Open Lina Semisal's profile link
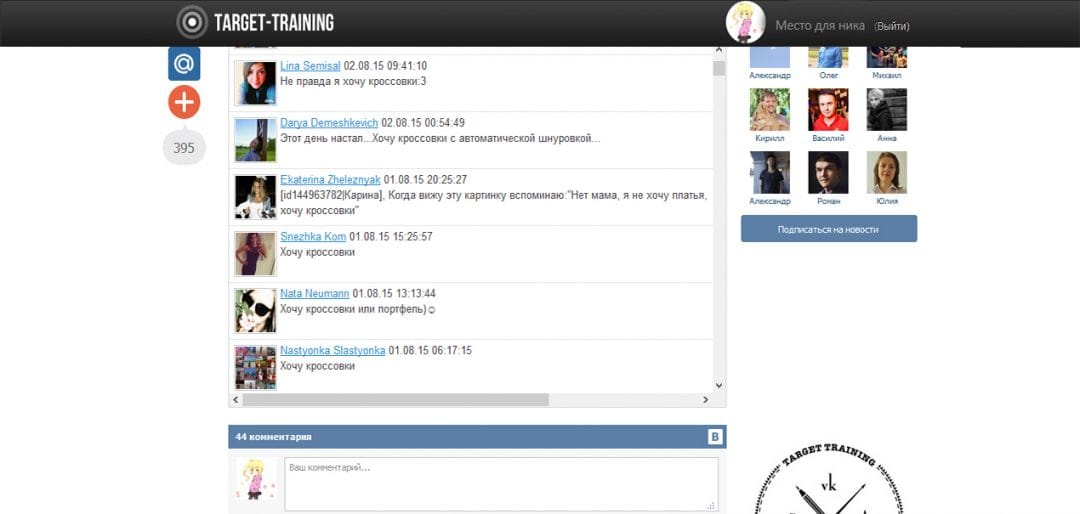 click(310, 66)
